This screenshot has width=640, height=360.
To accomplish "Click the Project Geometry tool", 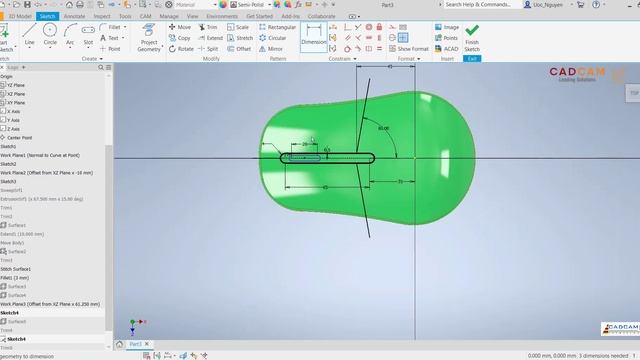I will coord(149,38).
